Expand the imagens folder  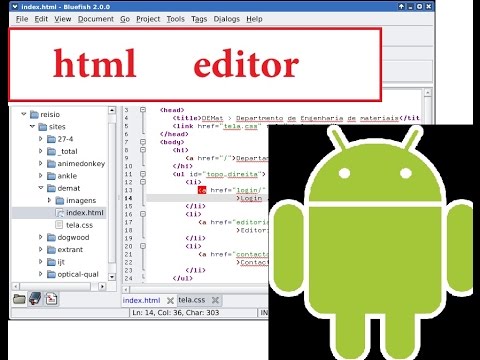point(49,200)
